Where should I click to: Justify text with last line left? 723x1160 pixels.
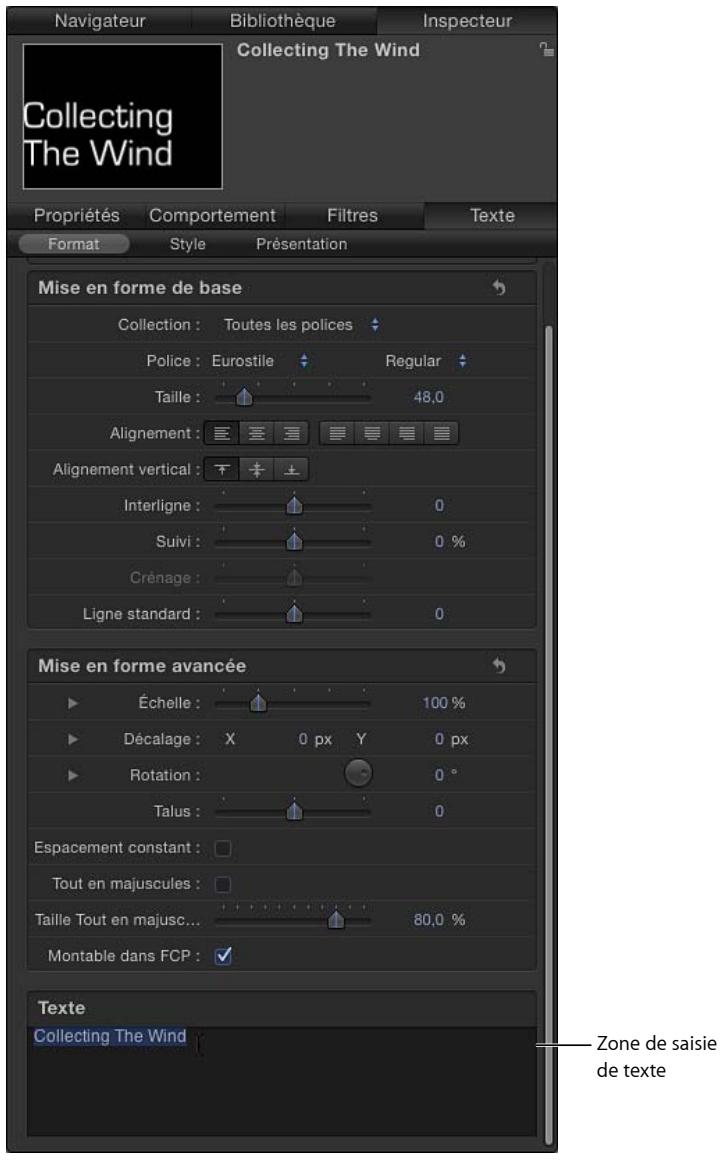click(x=337, y=434)
